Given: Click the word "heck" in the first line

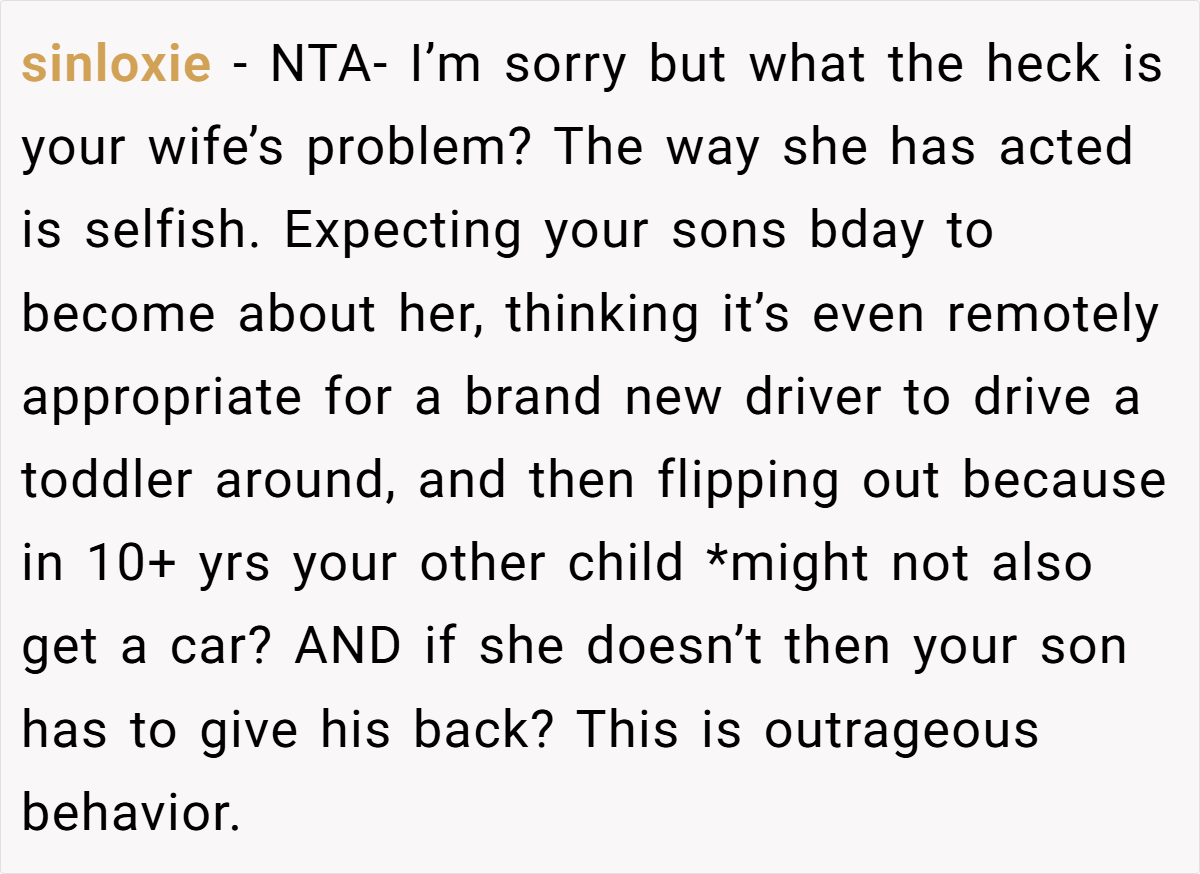Looking at the screenshot, I should 1044,65.
